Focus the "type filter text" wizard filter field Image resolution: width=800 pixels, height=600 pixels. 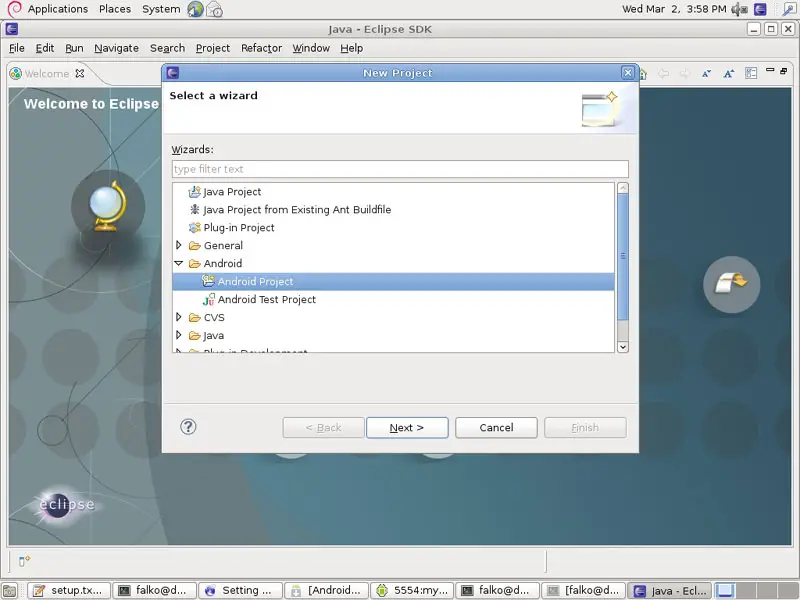(x=400, y=169)
